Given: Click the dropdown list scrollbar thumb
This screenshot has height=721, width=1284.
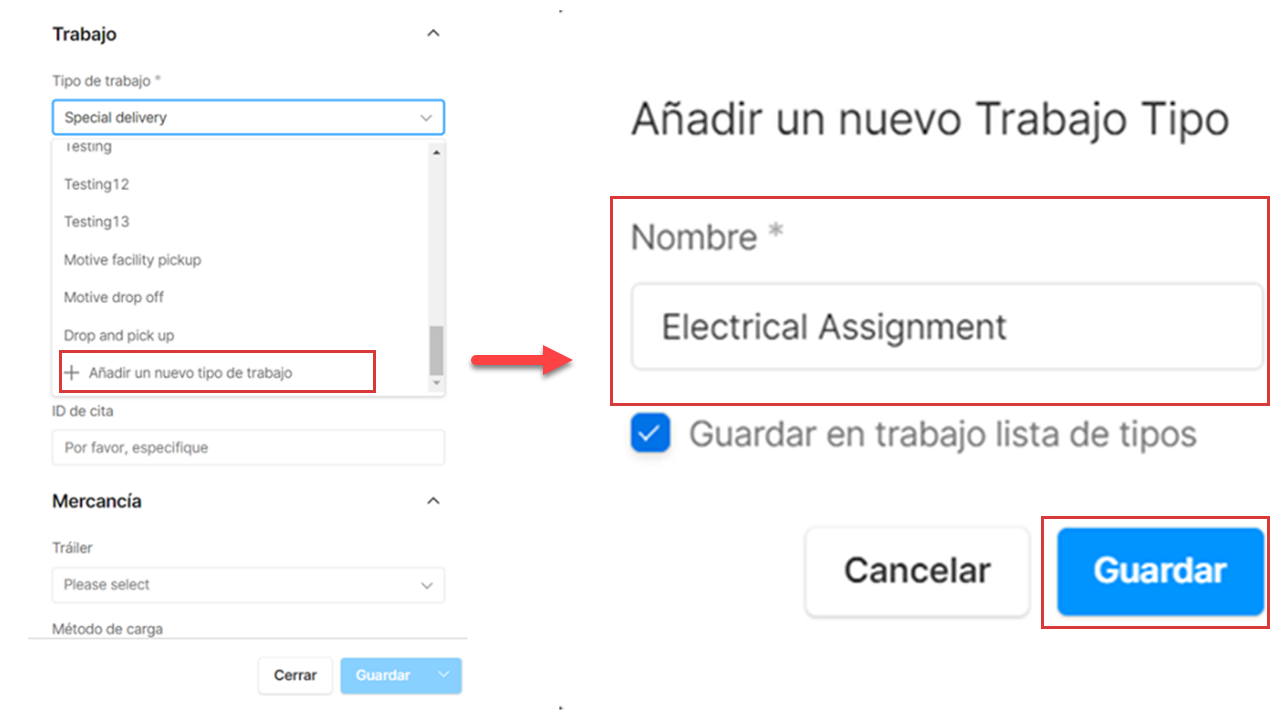Looking at the screenshot, I should coord(435,349).
